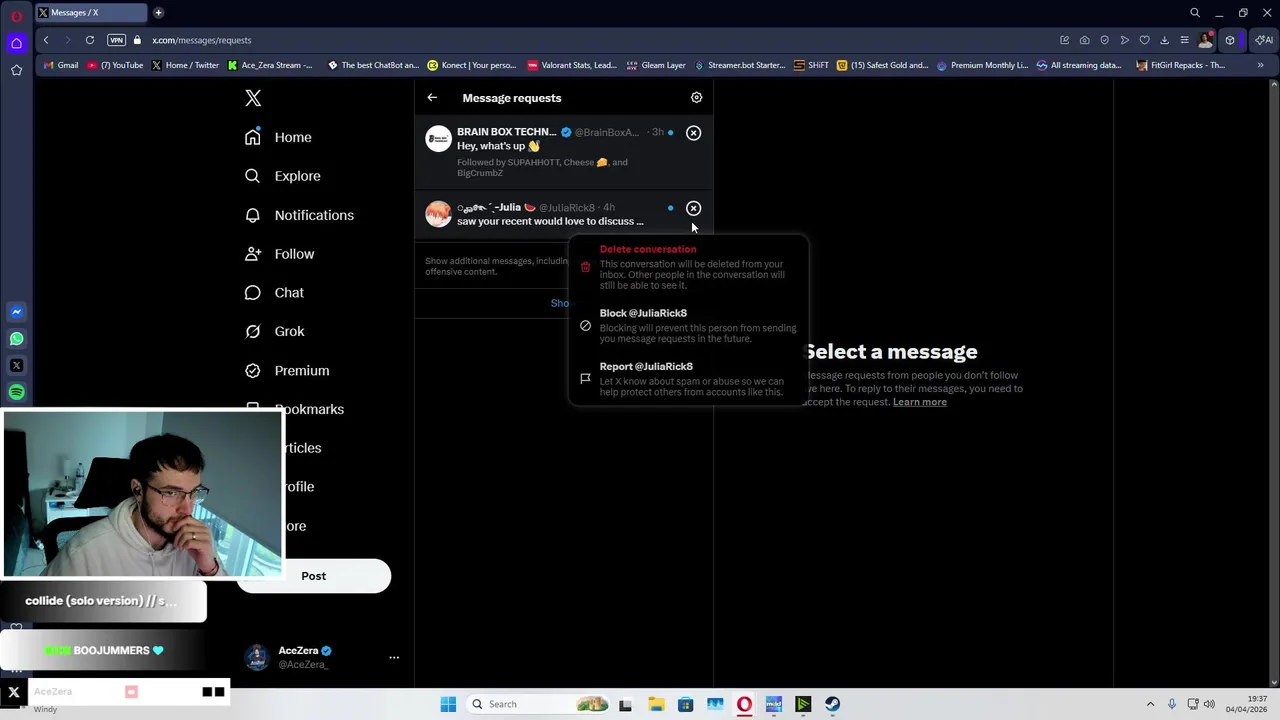Click the Home house icon in X sidebar
The image size is (1280, 720).
[x=253, y=137]
